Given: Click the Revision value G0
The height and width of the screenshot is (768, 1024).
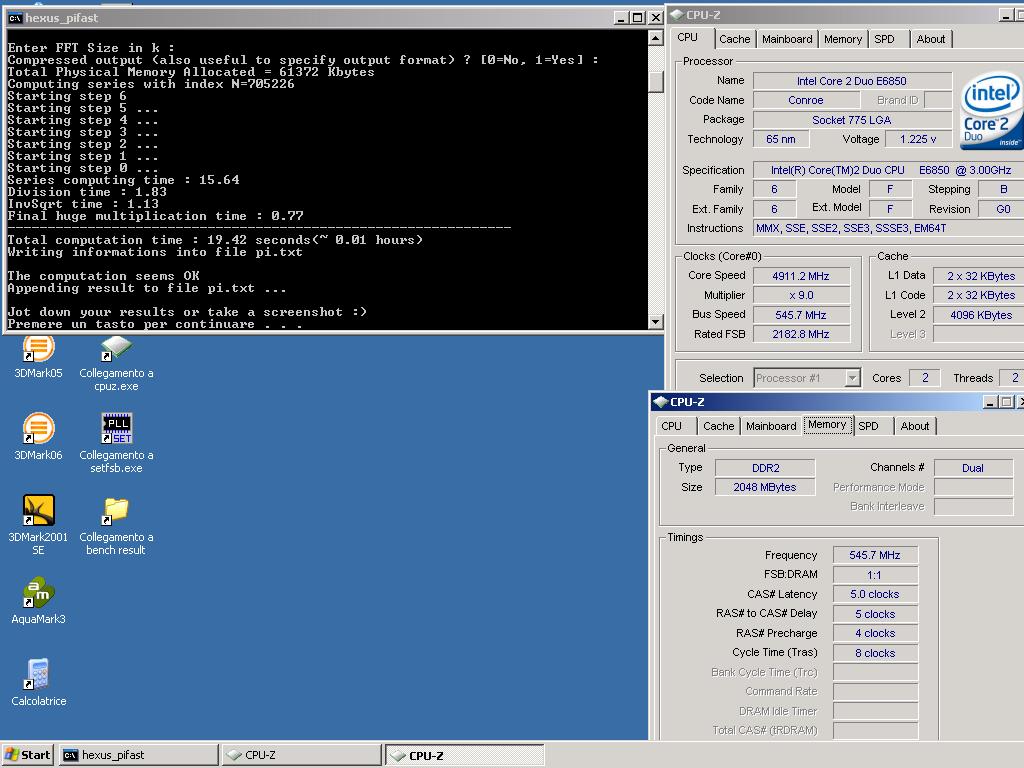Looking at the screenshot, I should click(1003, 209).
